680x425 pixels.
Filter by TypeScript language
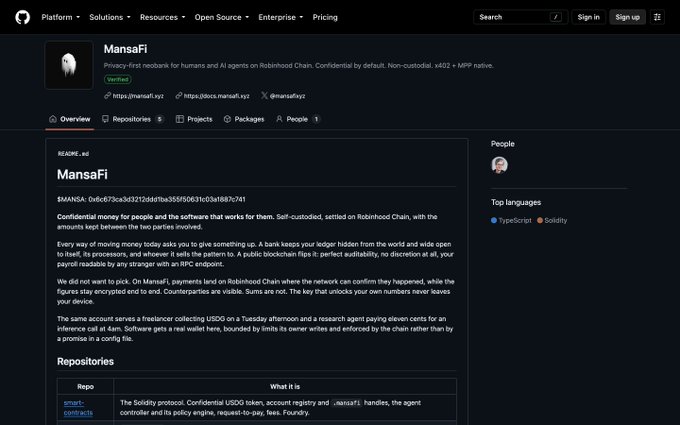tap(511, 220)
